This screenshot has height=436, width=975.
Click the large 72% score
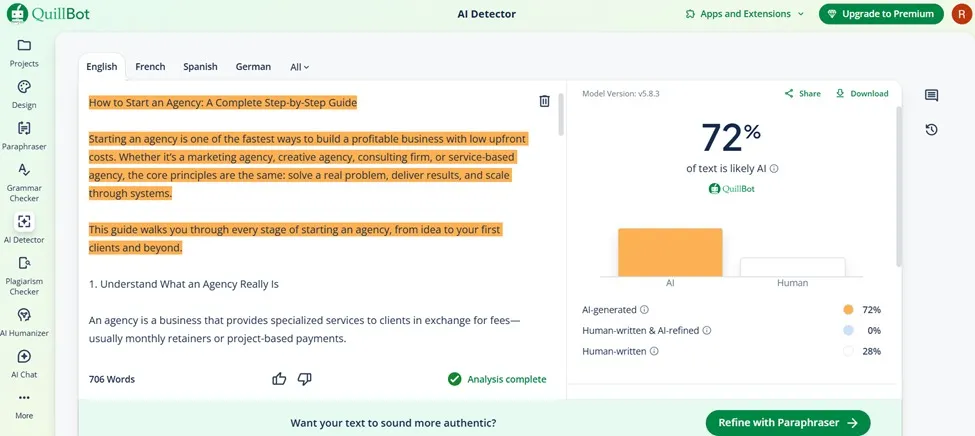pos(731,137)
